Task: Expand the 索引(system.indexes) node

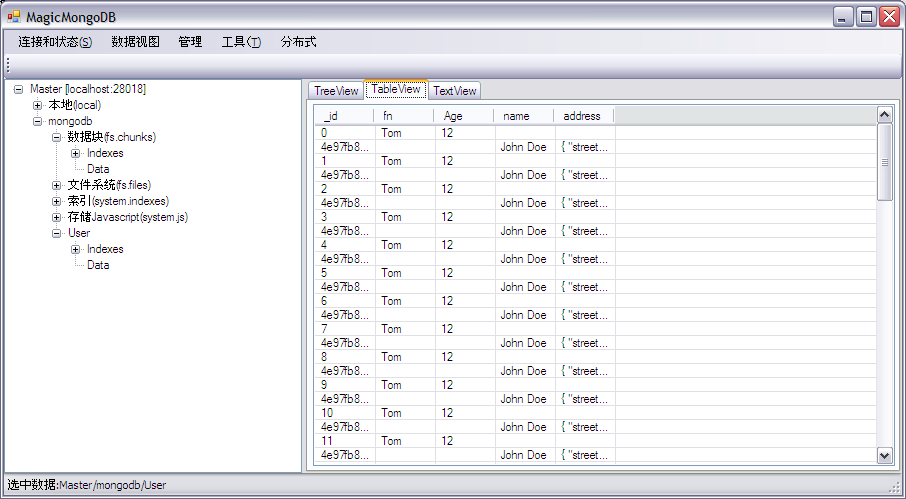Action: point(56,202)
